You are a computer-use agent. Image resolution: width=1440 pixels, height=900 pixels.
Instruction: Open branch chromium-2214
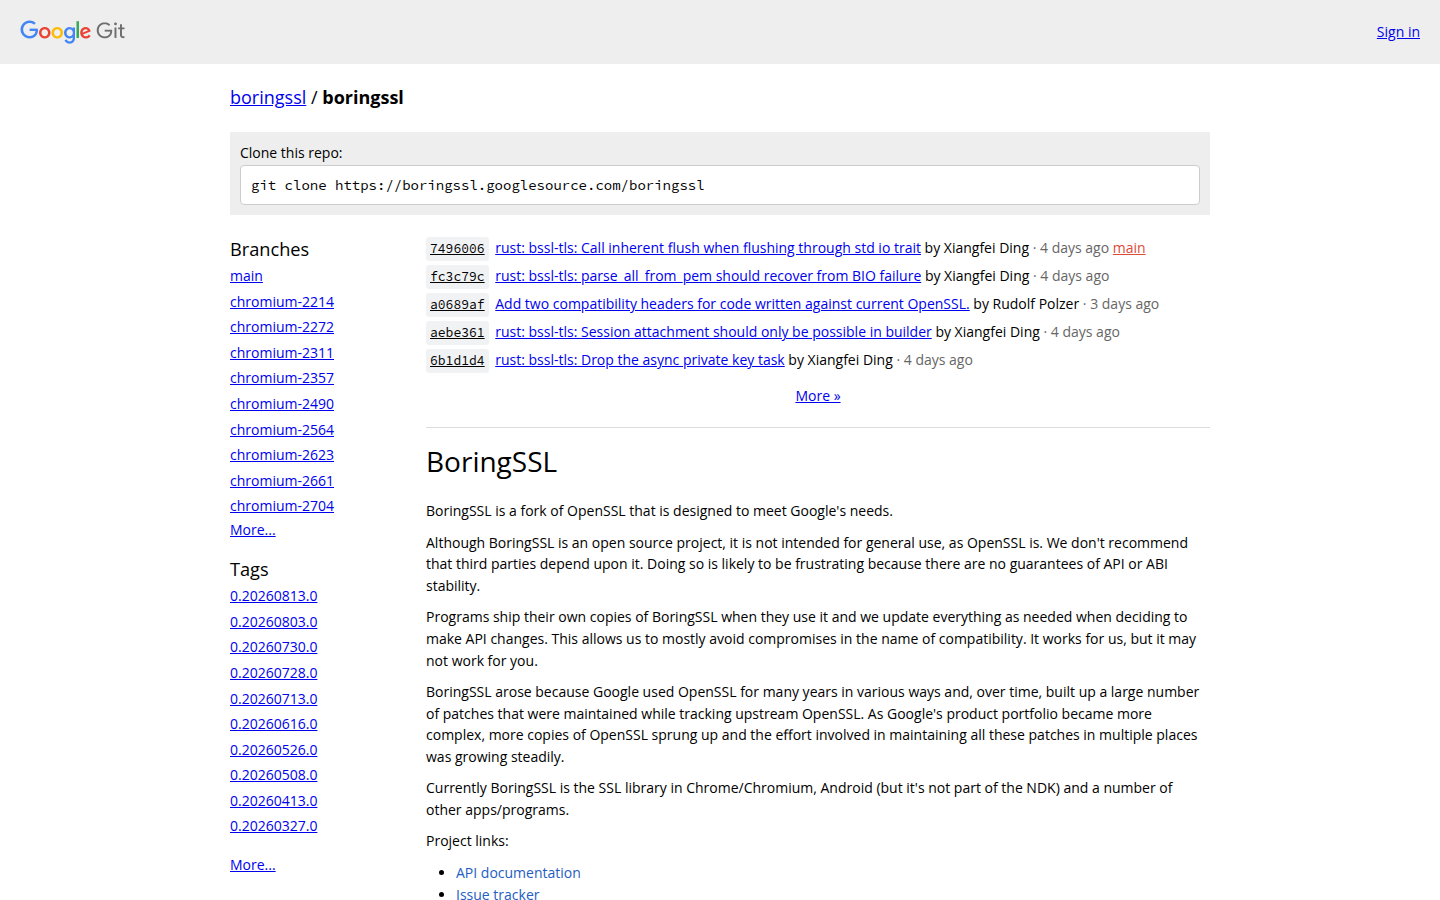pos(282,302)
